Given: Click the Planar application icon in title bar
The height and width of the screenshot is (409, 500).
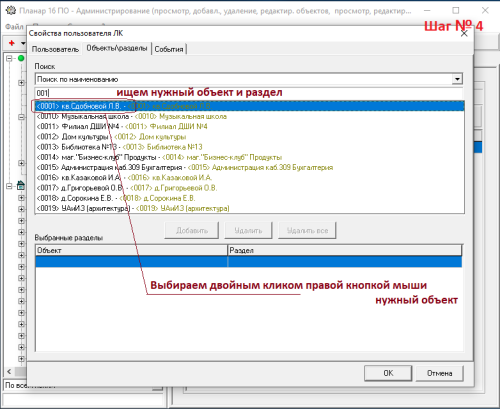Looking at the screenshot, I should (x=11, y=10).
